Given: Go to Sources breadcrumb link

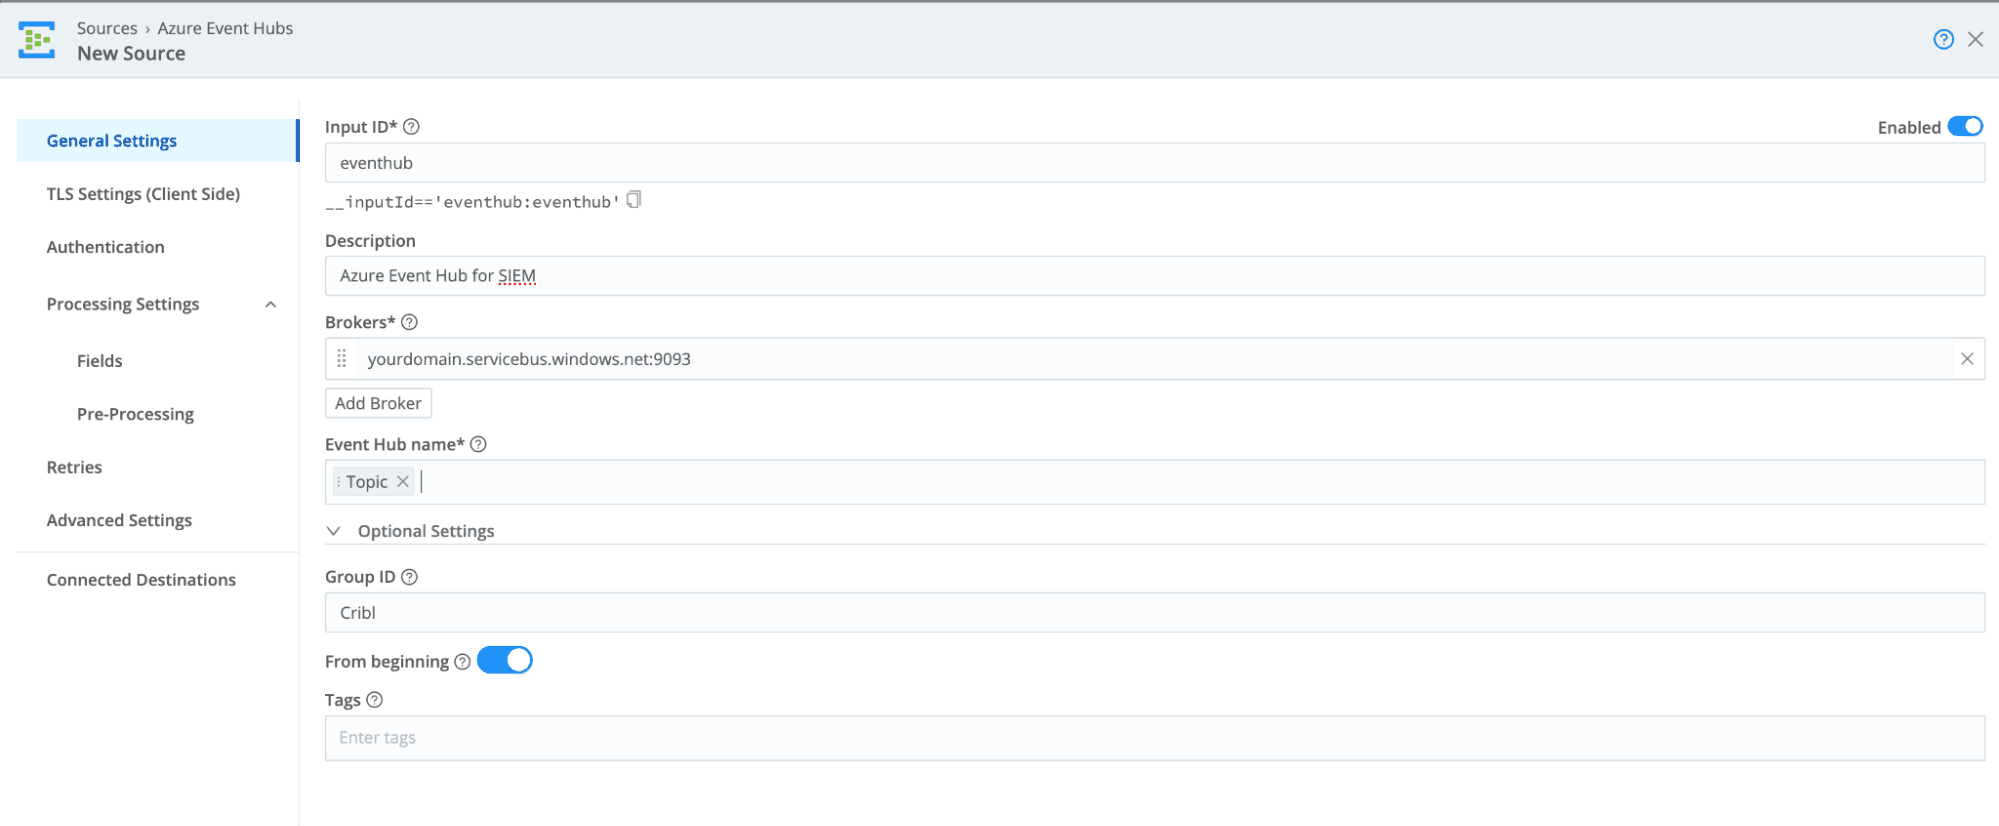Looking at the screenshot, I should tap(107, 28).
